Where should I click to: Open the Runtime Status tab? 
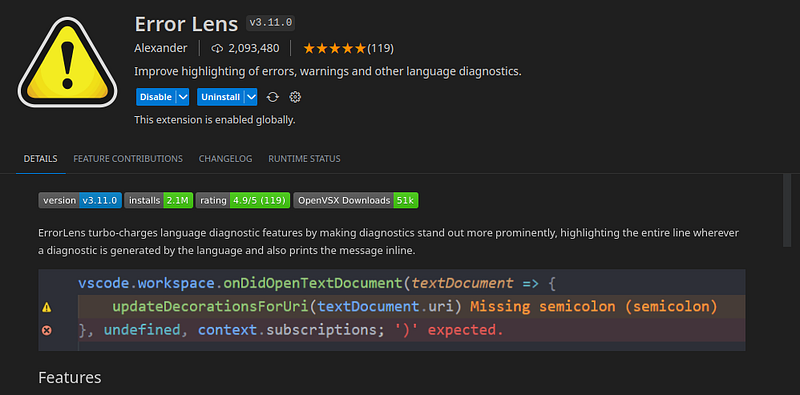(304, 159)
